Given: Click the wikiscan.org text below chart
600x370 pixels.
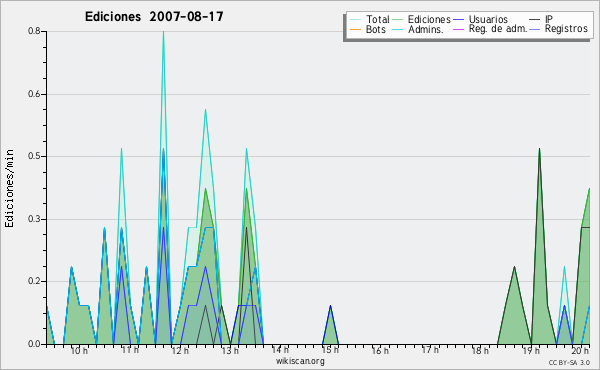Looking at the screenshot, I should pos(300,361).
